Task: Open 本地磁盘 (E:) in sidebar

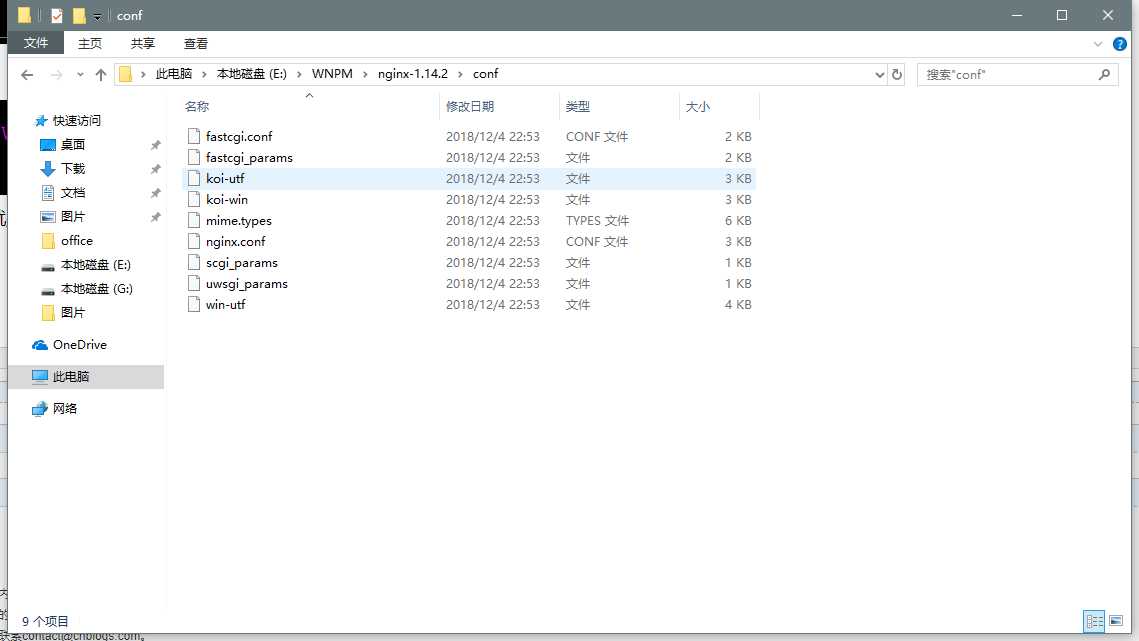Action: point(96,265)
